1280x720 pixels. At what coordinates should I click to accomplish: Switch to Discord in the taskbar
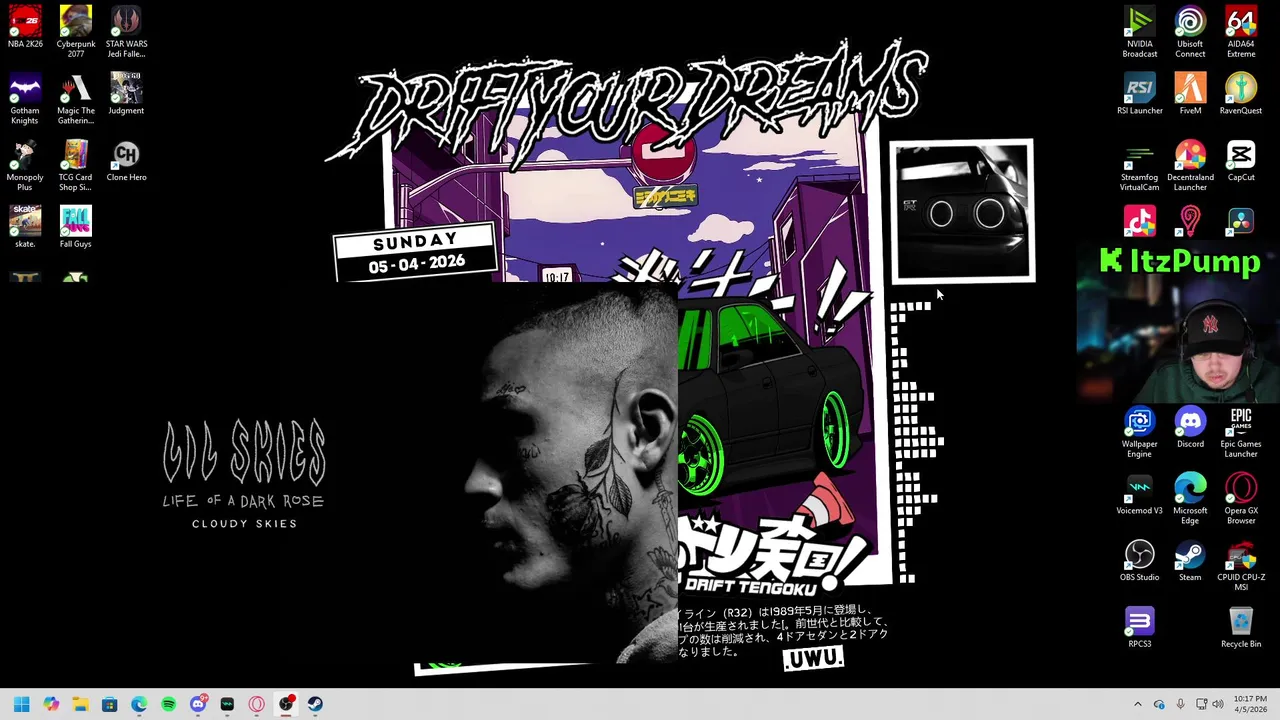click(198, 704)
